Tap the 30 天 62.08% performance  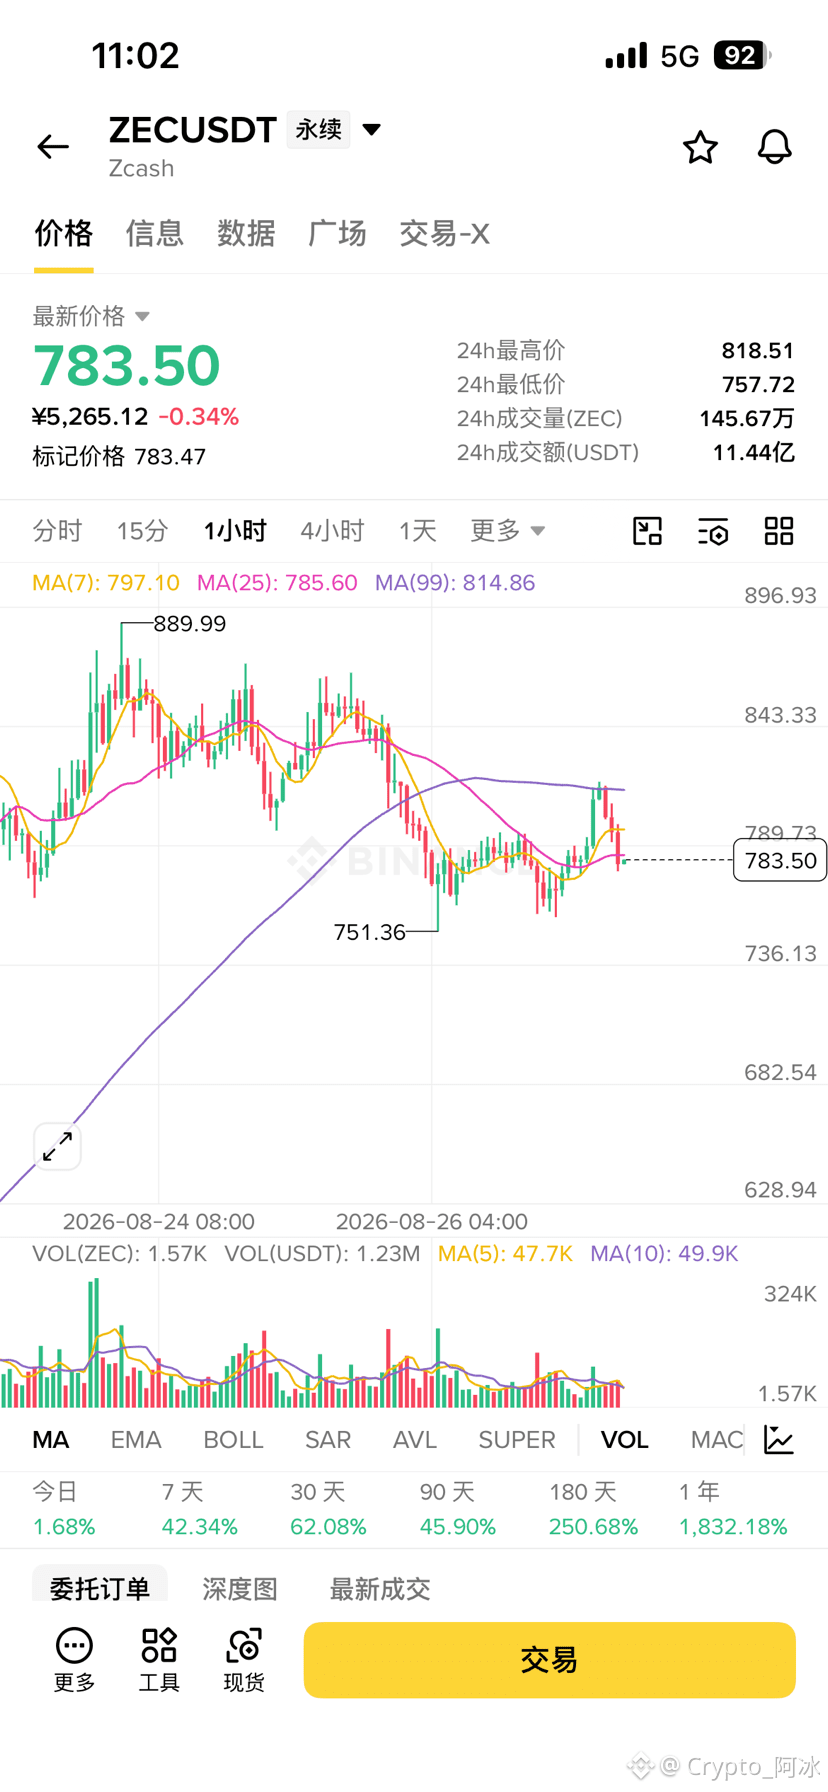328,1510
